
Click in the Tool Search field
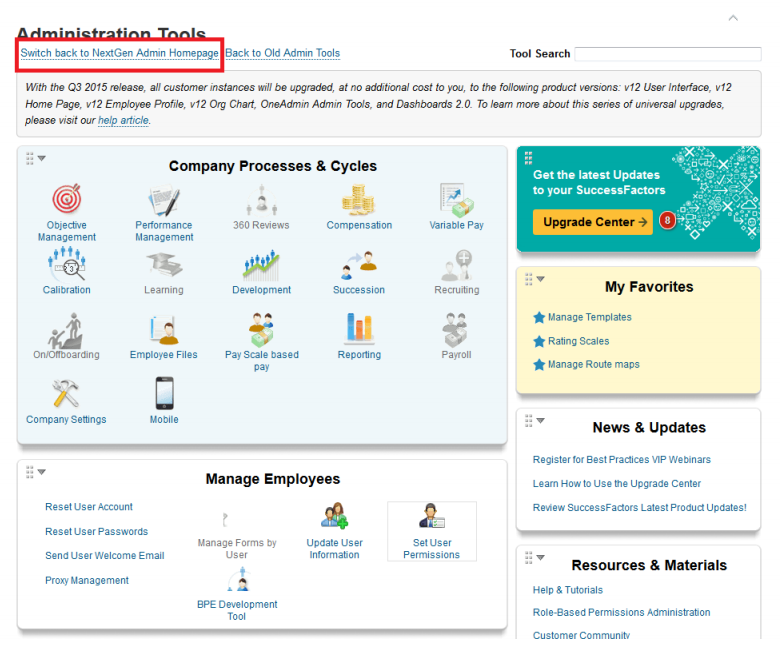coord(668,54)
